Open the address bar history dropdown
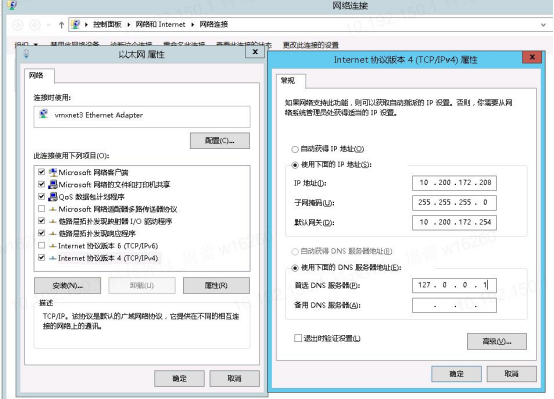 tap(543, 25)
